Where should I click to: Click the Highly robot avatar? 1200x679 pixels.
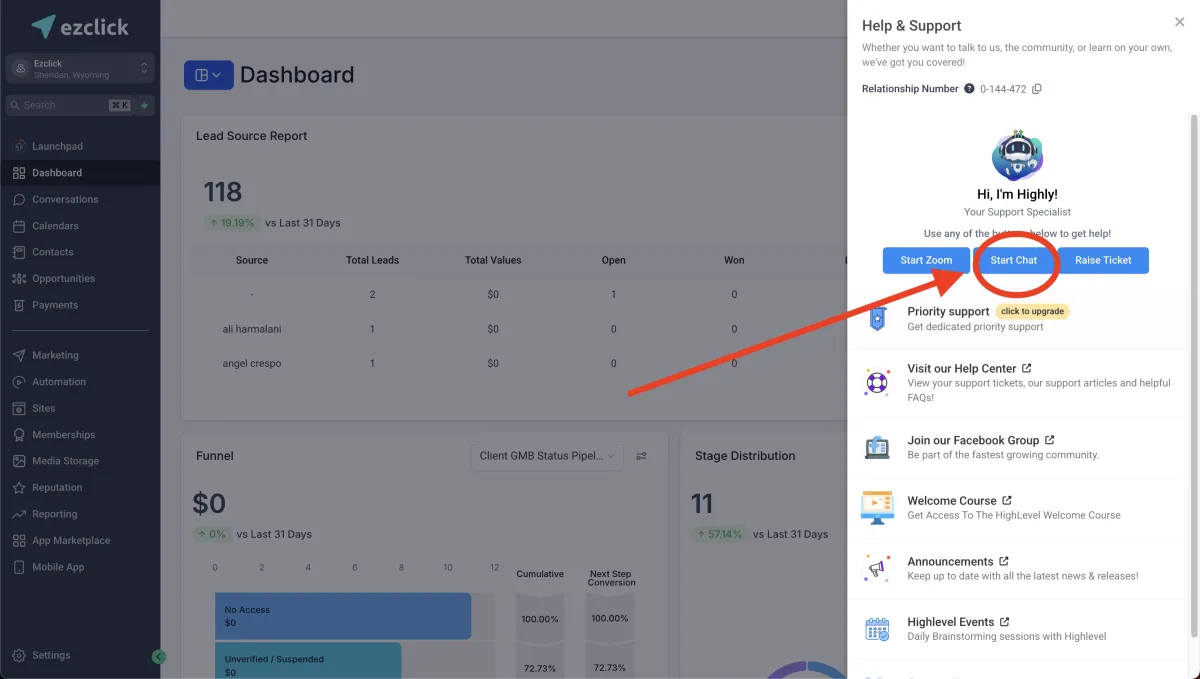point(1017,155)
